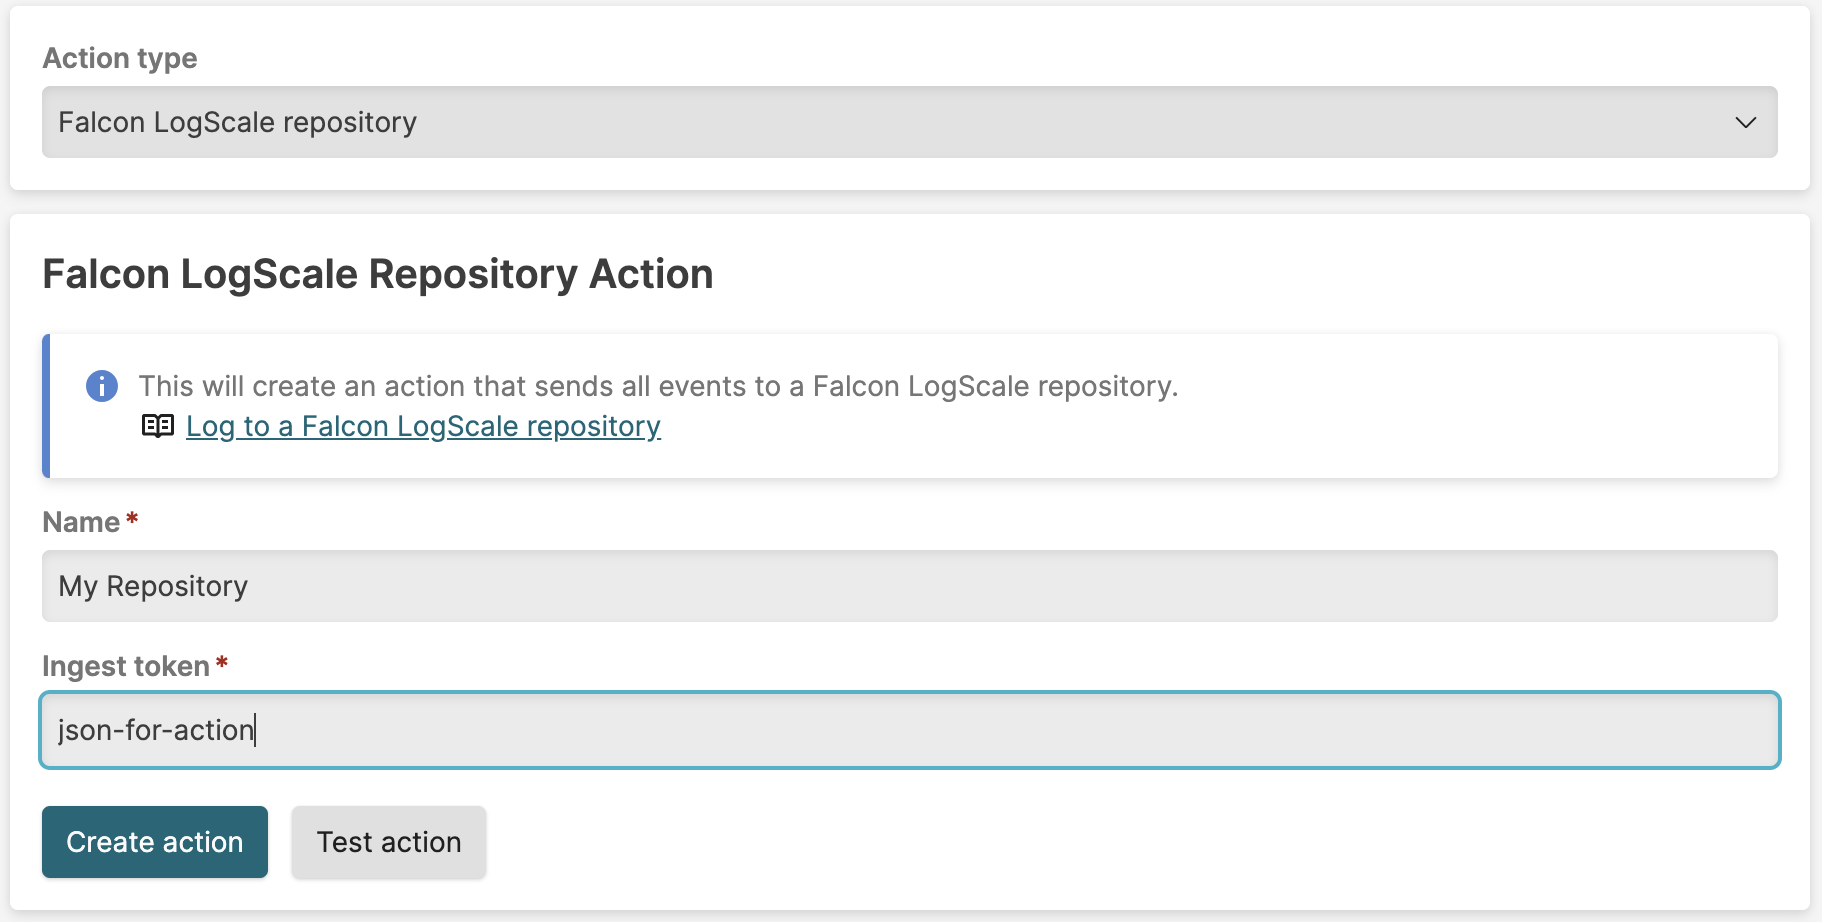Click the Falcon LogScale Repository Action heading
The width and height of the screenshot is (1822, 922).
pyautogui.click(x=378, y=273)
